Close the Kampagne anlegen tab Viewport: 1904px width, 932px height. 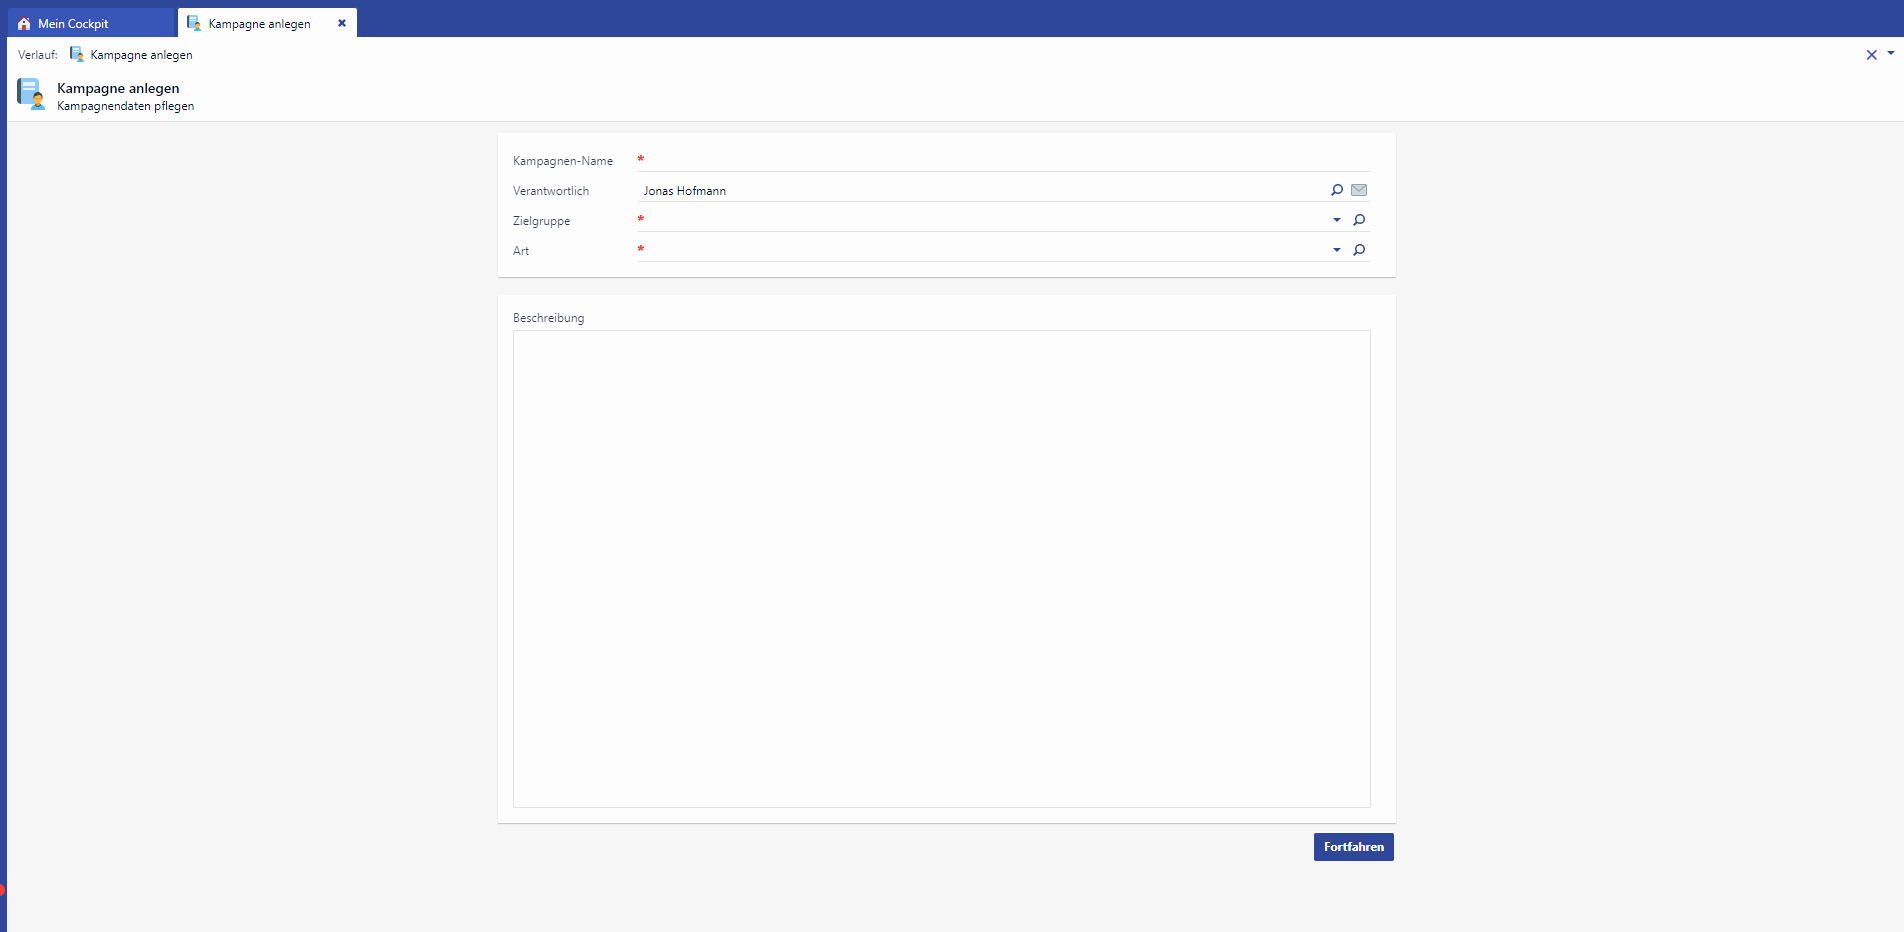pos(342,23)
